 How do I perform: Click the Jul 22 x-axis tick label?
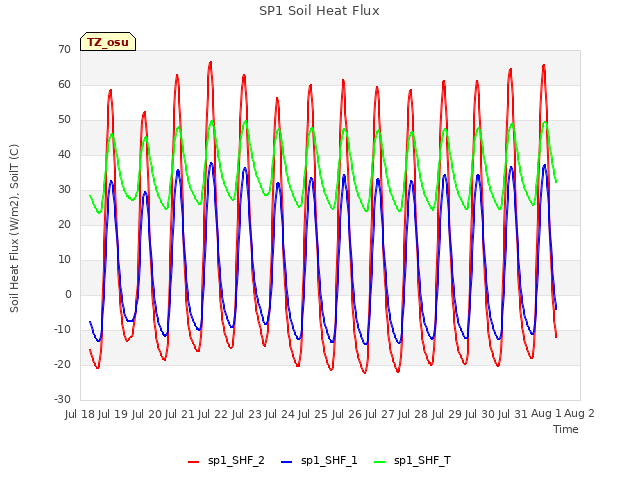(x=213, y=414)
